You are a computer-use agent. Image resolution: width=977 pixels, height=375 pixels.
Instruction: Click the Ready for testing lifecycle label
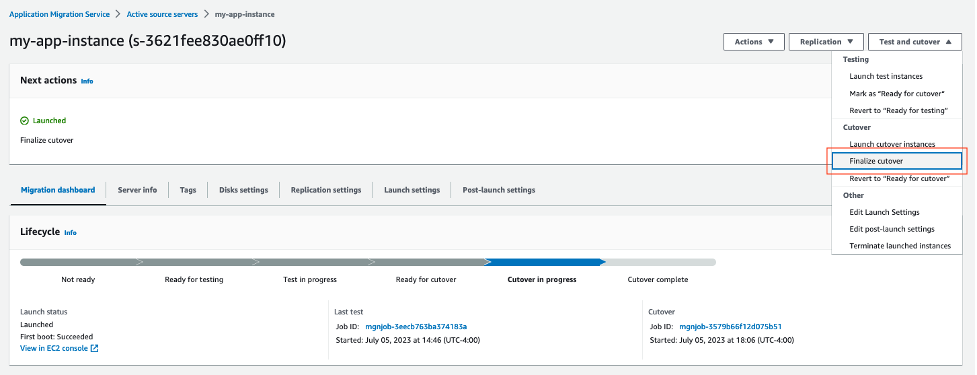(194, 280)
